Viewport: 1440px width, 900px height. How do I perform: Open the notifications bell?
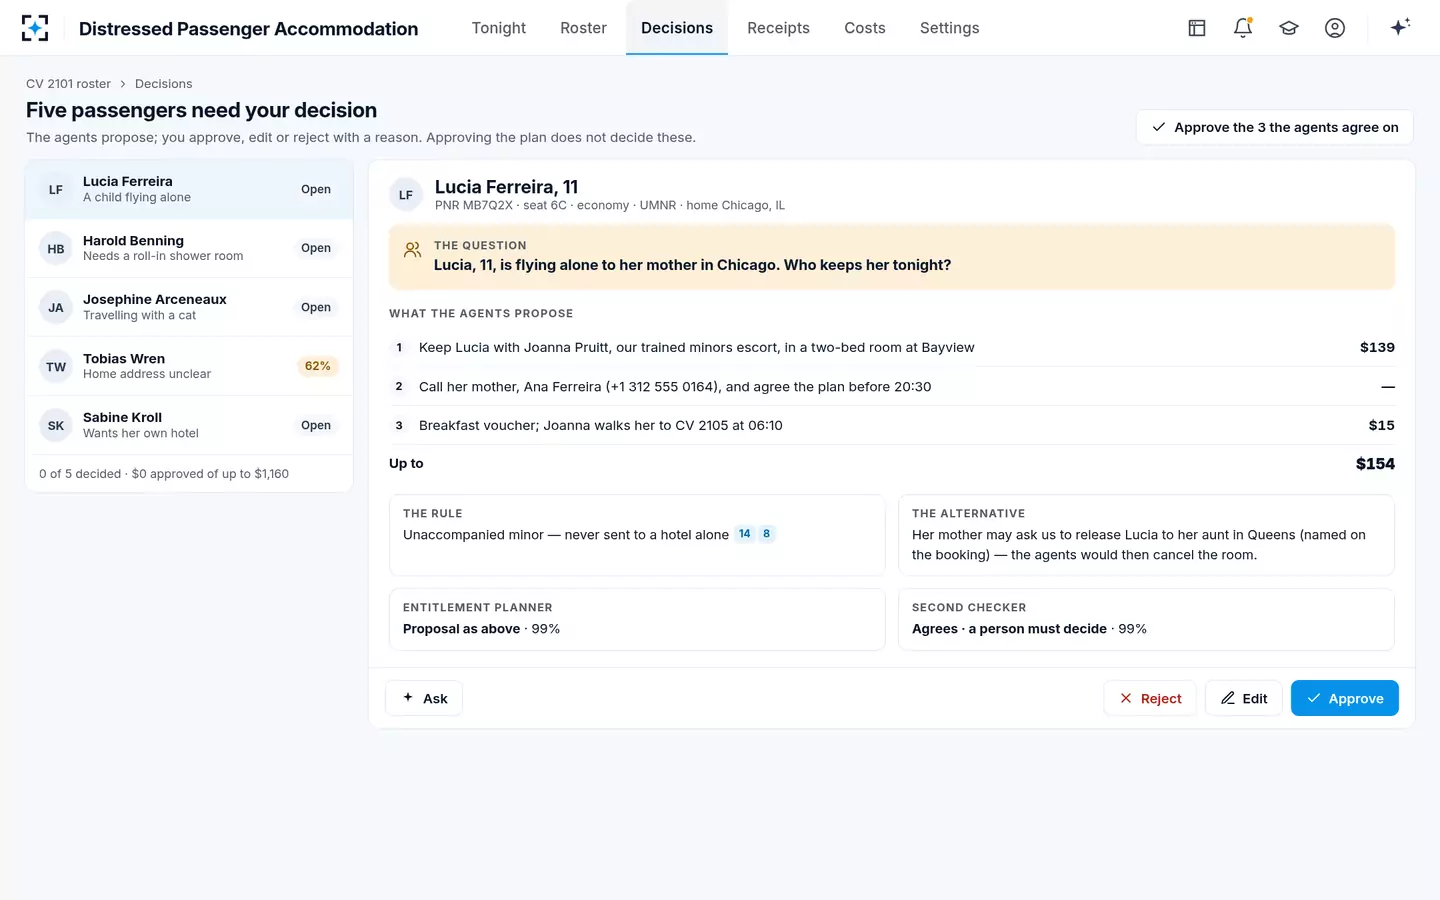pos(1243,28)
